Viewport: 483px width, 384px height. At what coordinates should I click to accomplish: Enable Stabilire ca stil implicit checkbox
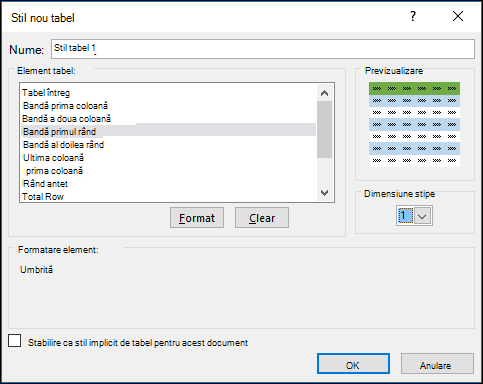pos(15,341)
